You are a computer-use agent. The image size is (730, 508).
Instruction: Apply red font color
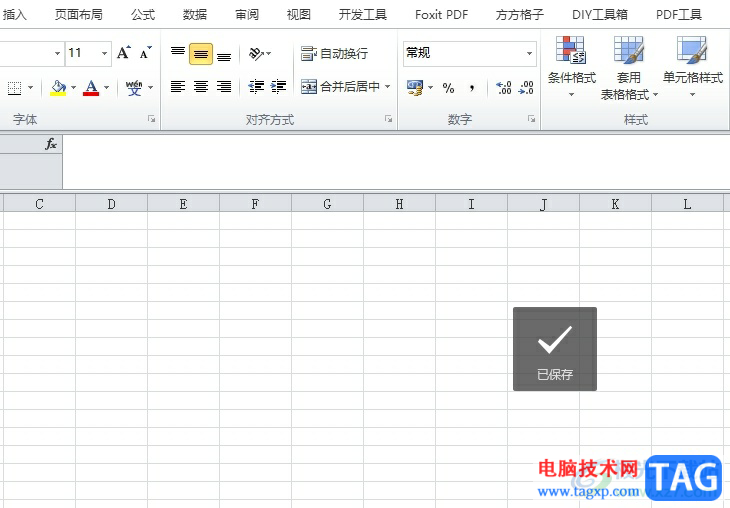91,87
